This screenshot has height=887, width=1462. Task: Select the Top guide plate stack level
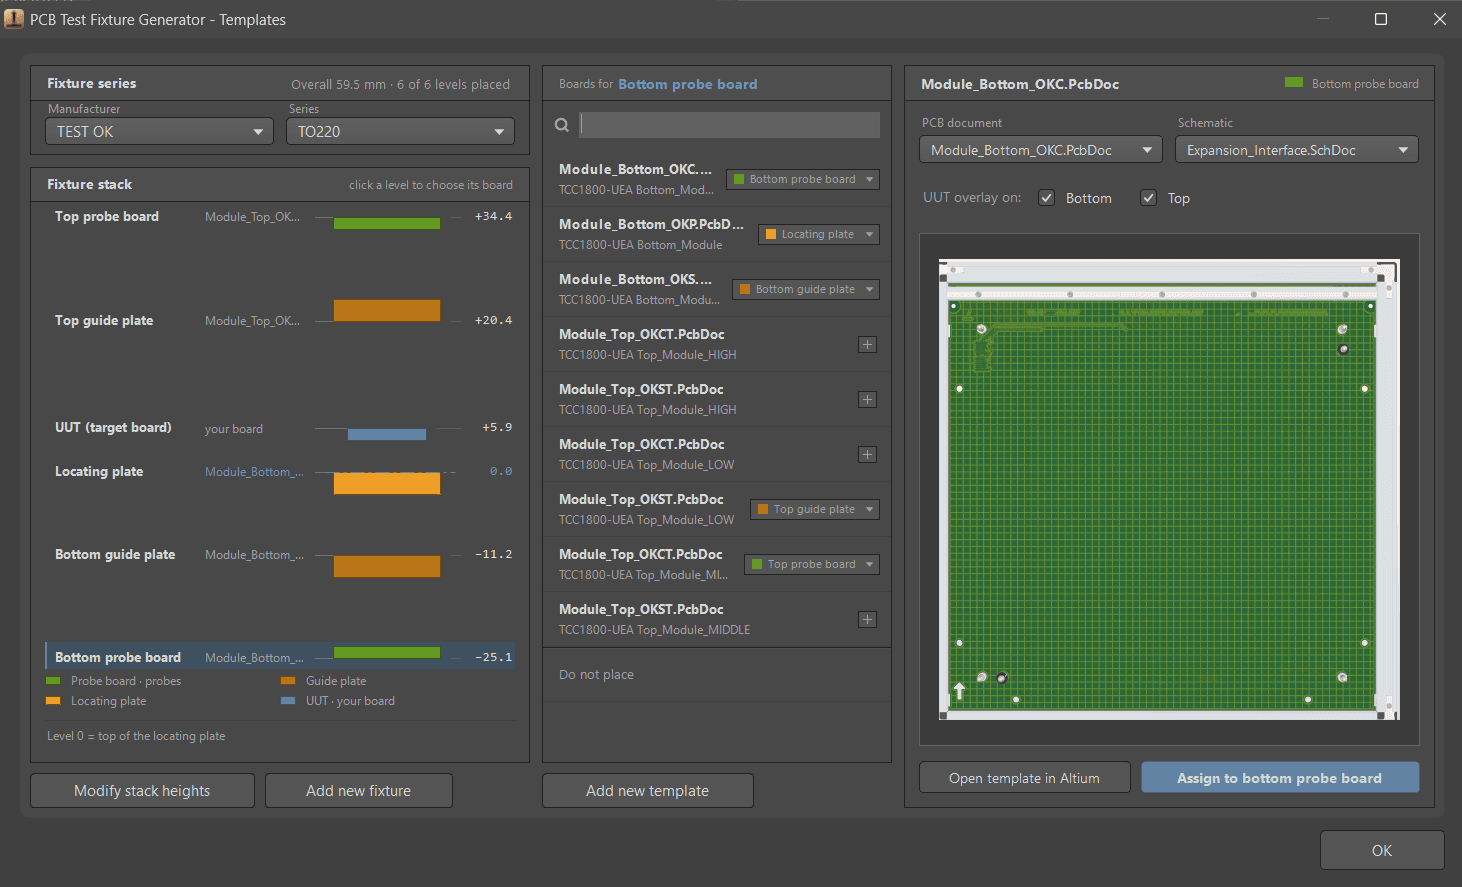point(280,320)
